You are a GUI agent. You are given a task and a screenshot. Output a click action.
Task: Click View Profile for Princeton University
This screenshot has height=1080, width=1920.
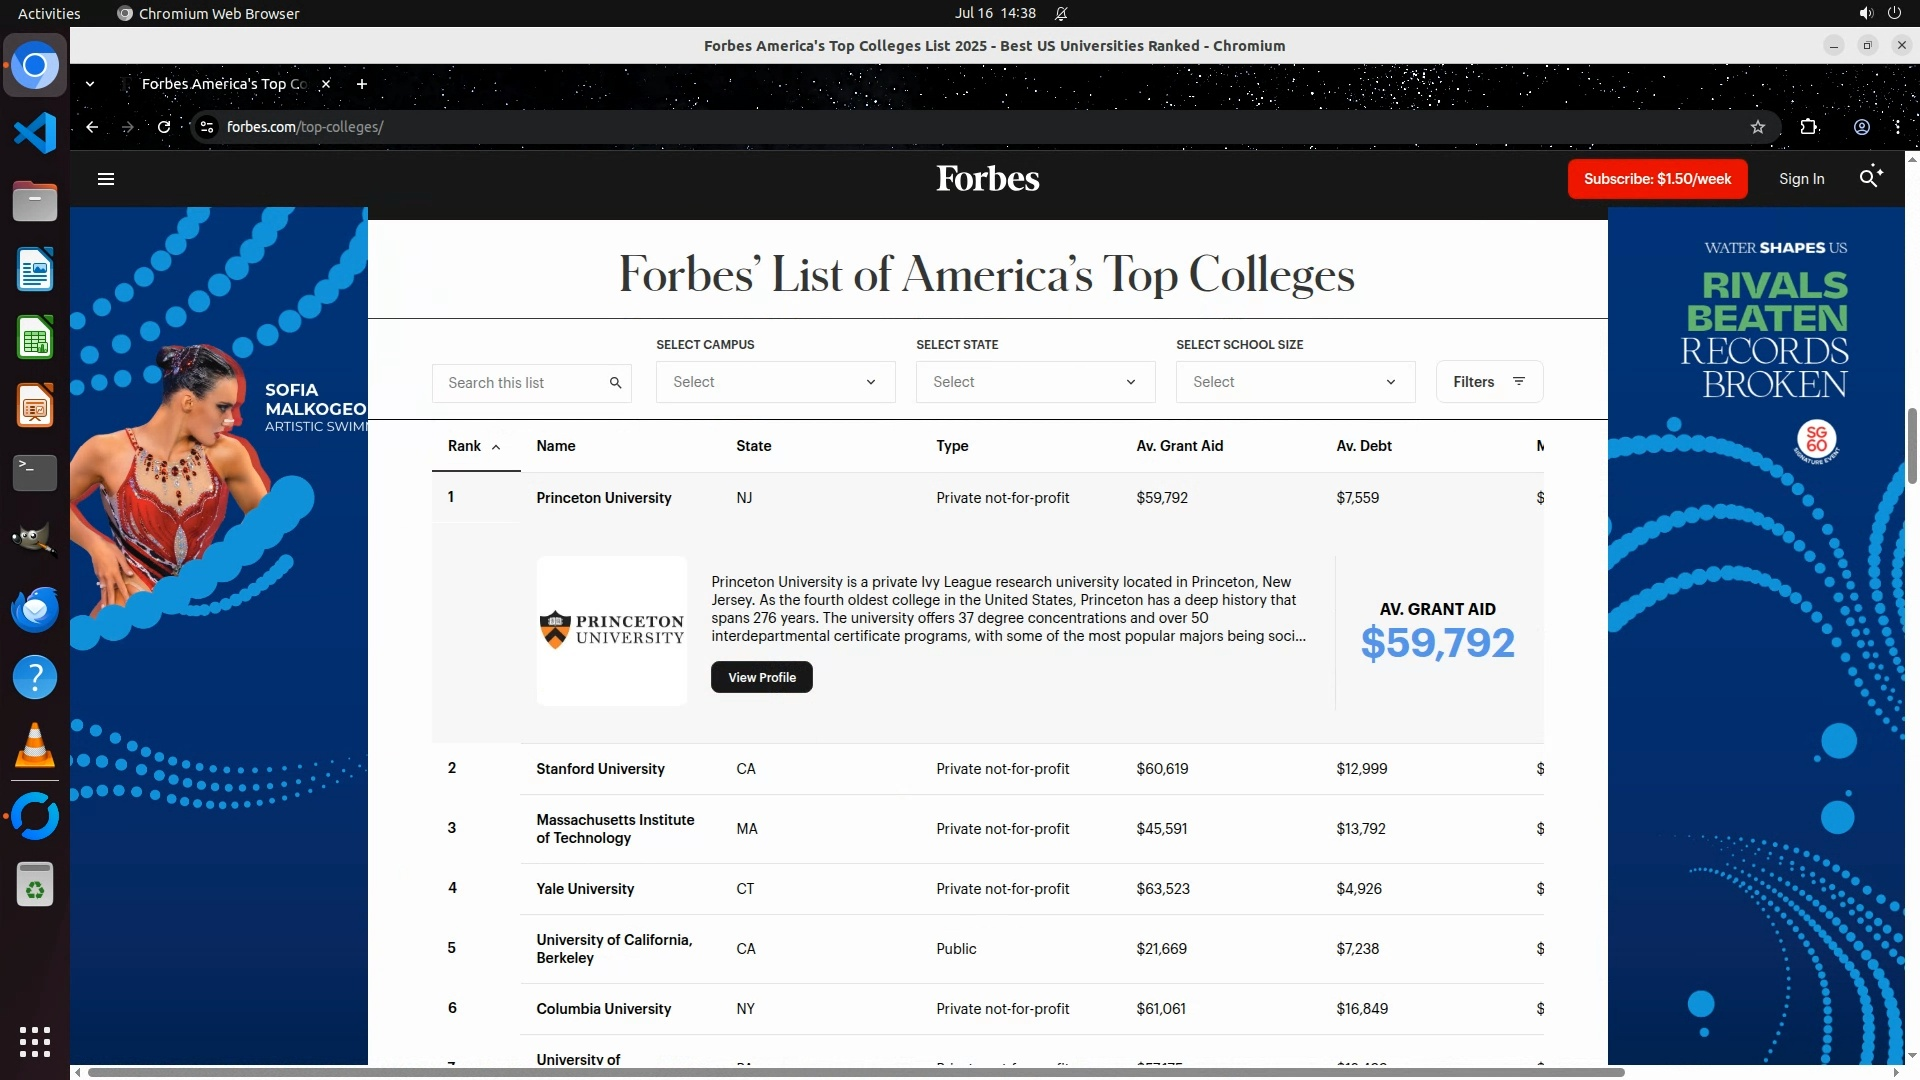762,677
